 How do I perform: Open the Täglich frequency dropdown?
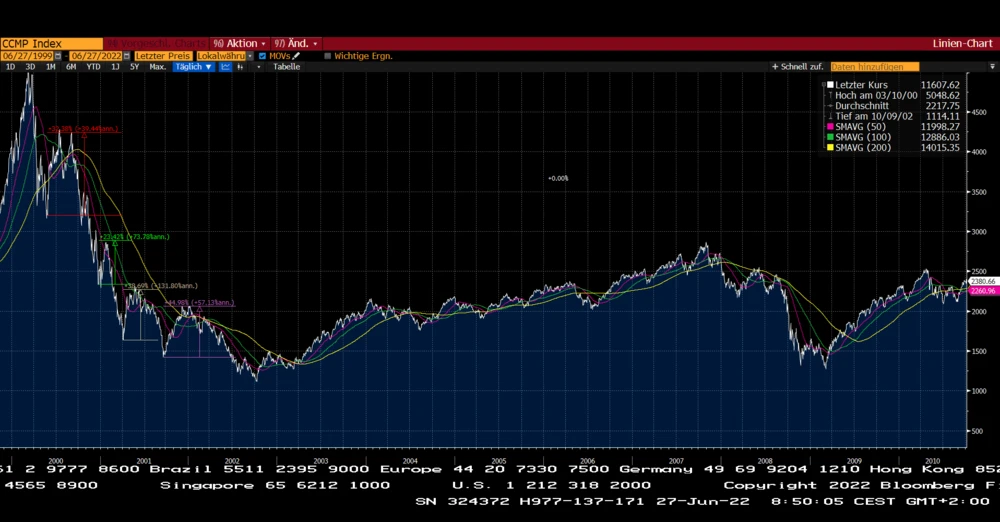tap(190, 67)
